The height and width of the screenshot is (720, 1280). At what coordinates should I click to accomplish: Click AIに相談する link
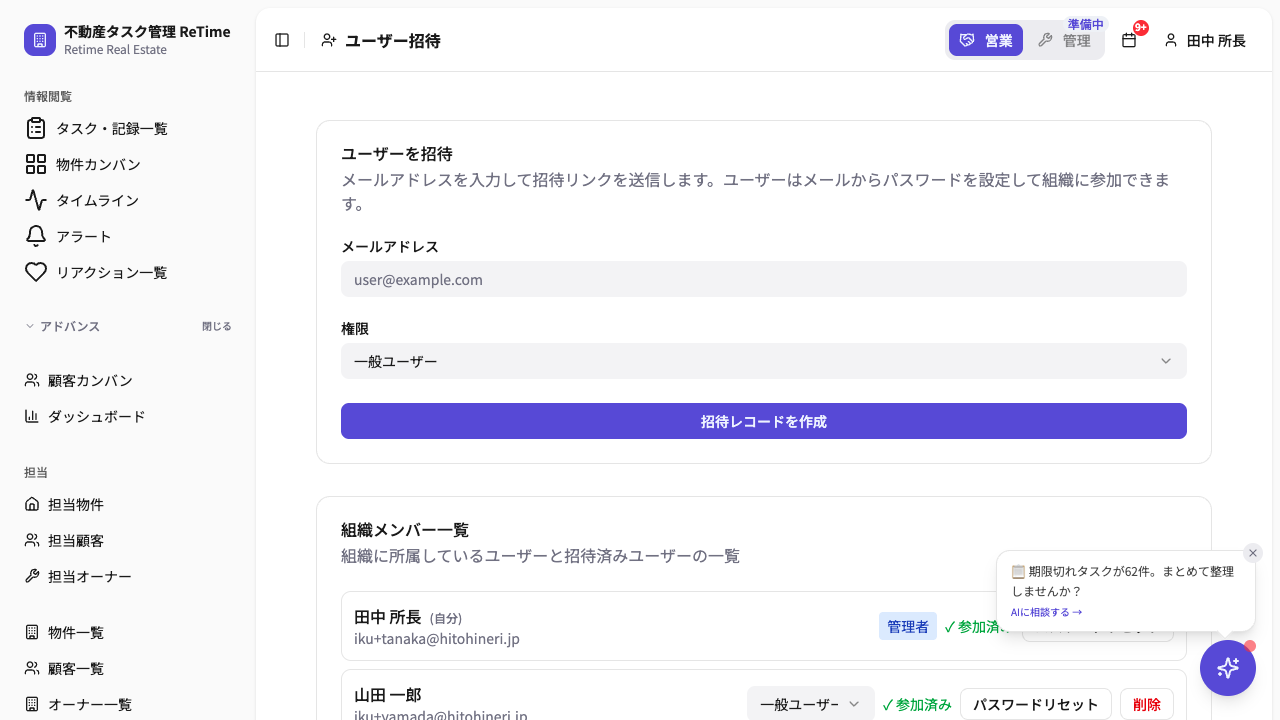pyautogui.click(x=1046, y=612)
